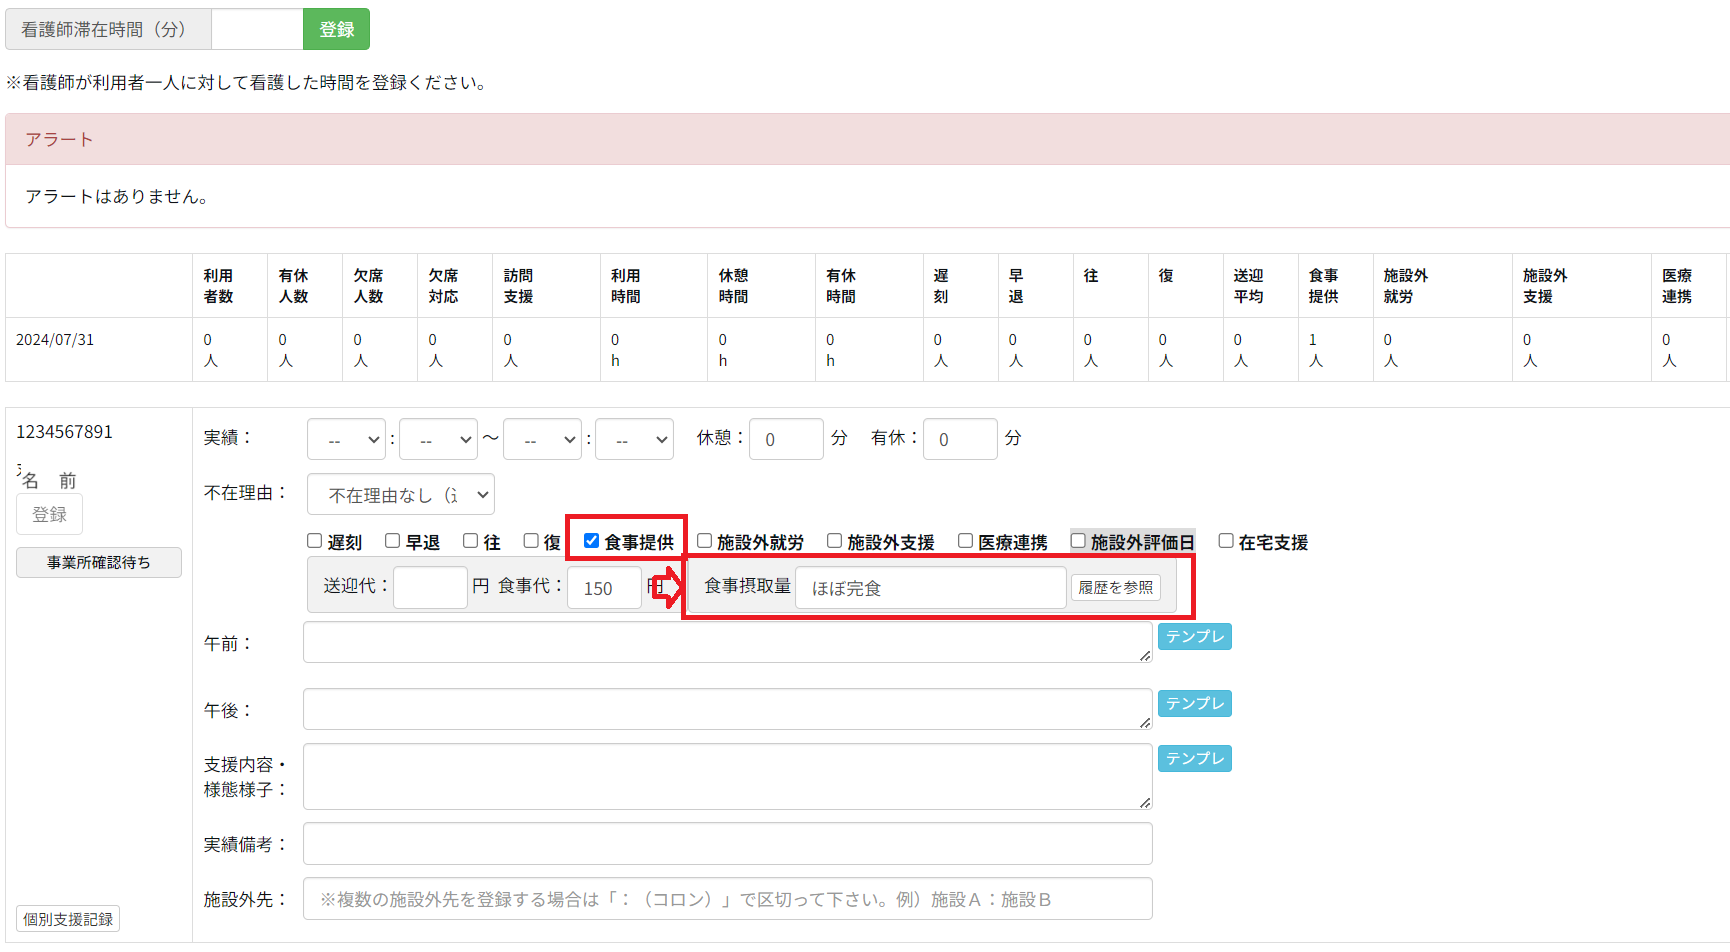
Task: Click the 食事代 amount field
Action: 604,588
